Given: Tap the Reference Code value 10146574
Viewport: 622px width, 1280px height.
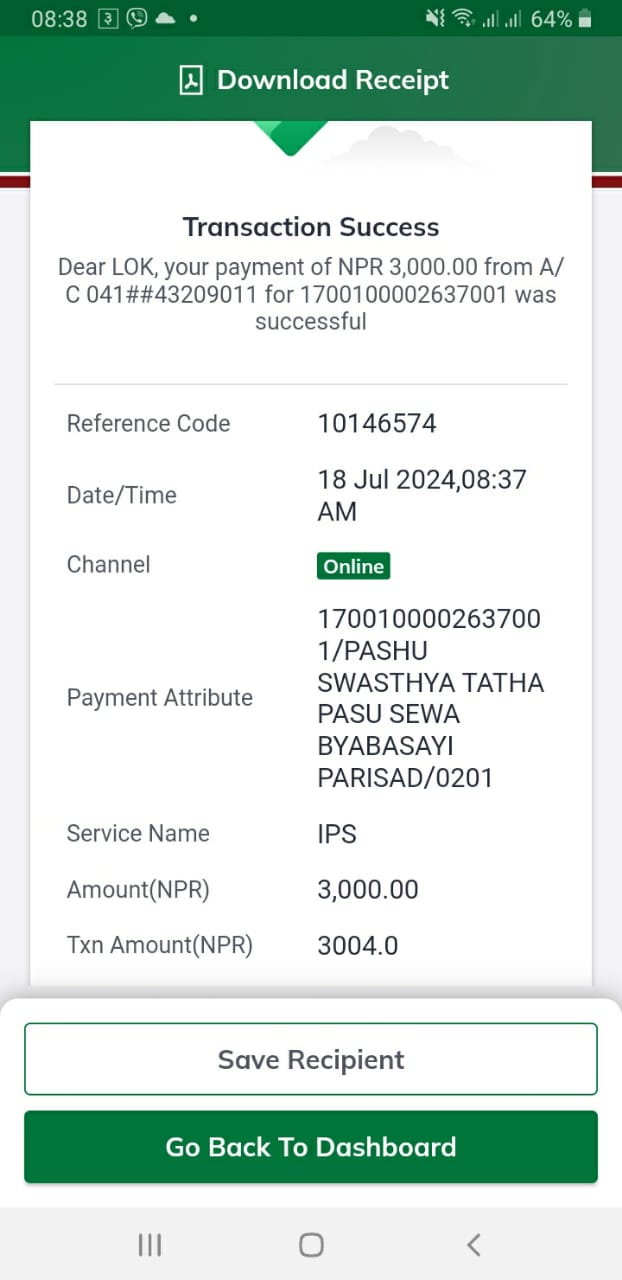Looking at the screenshot, I should tap(377, 424).
